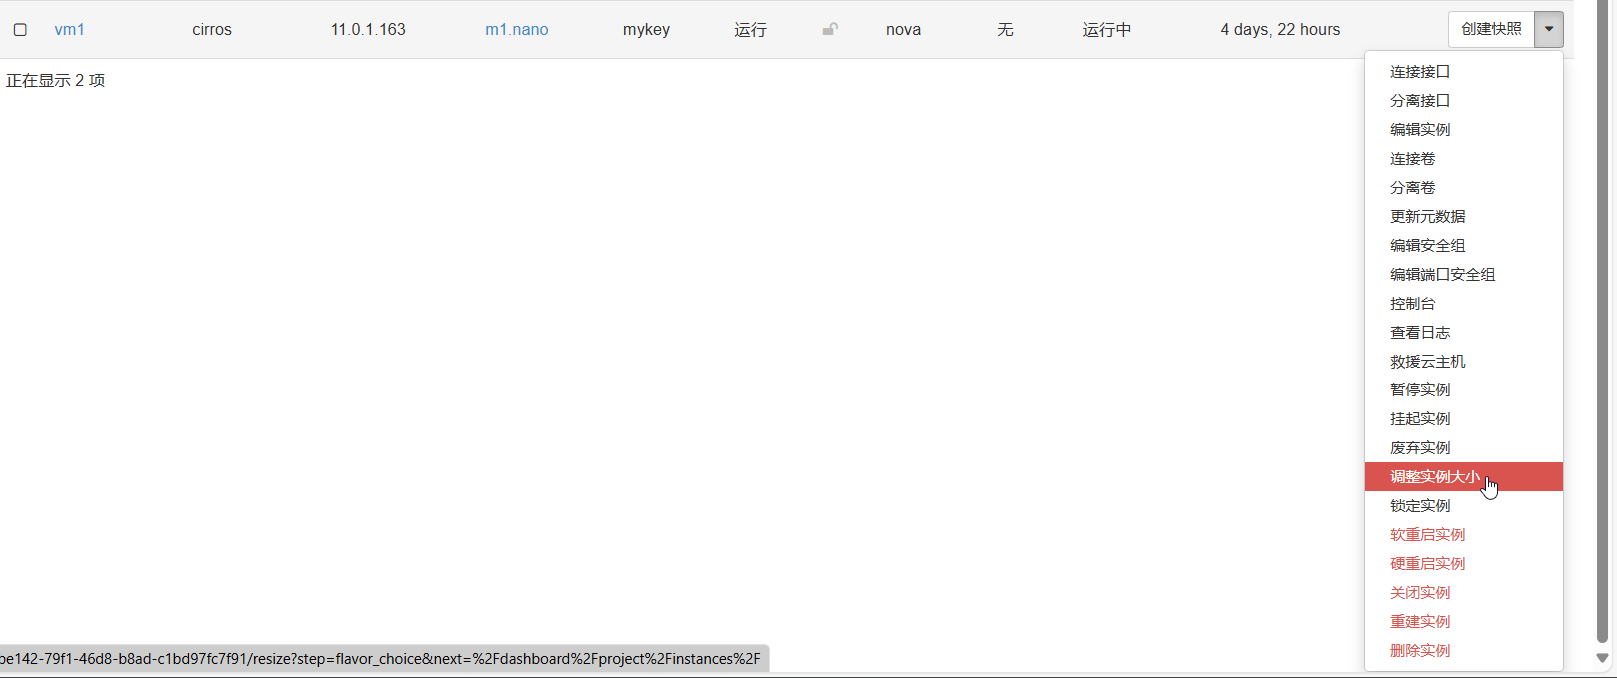Select 软重启实例 menu entry

[1463, 535]
